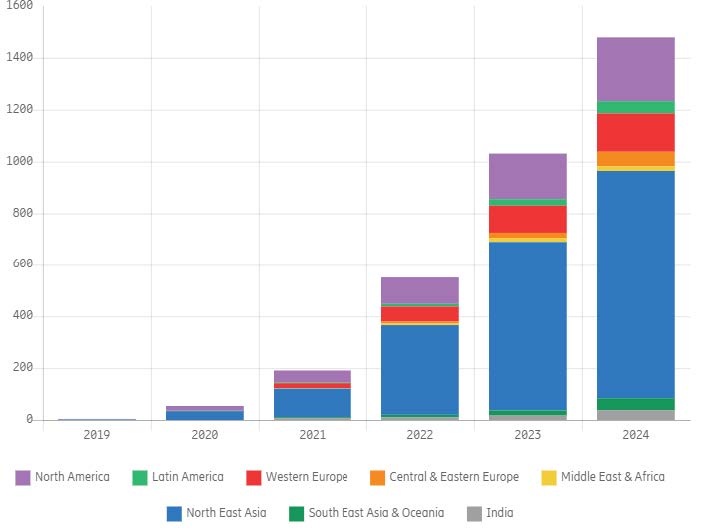
Task: Click the purple North America legend swatch
Action: coord(23,477)
